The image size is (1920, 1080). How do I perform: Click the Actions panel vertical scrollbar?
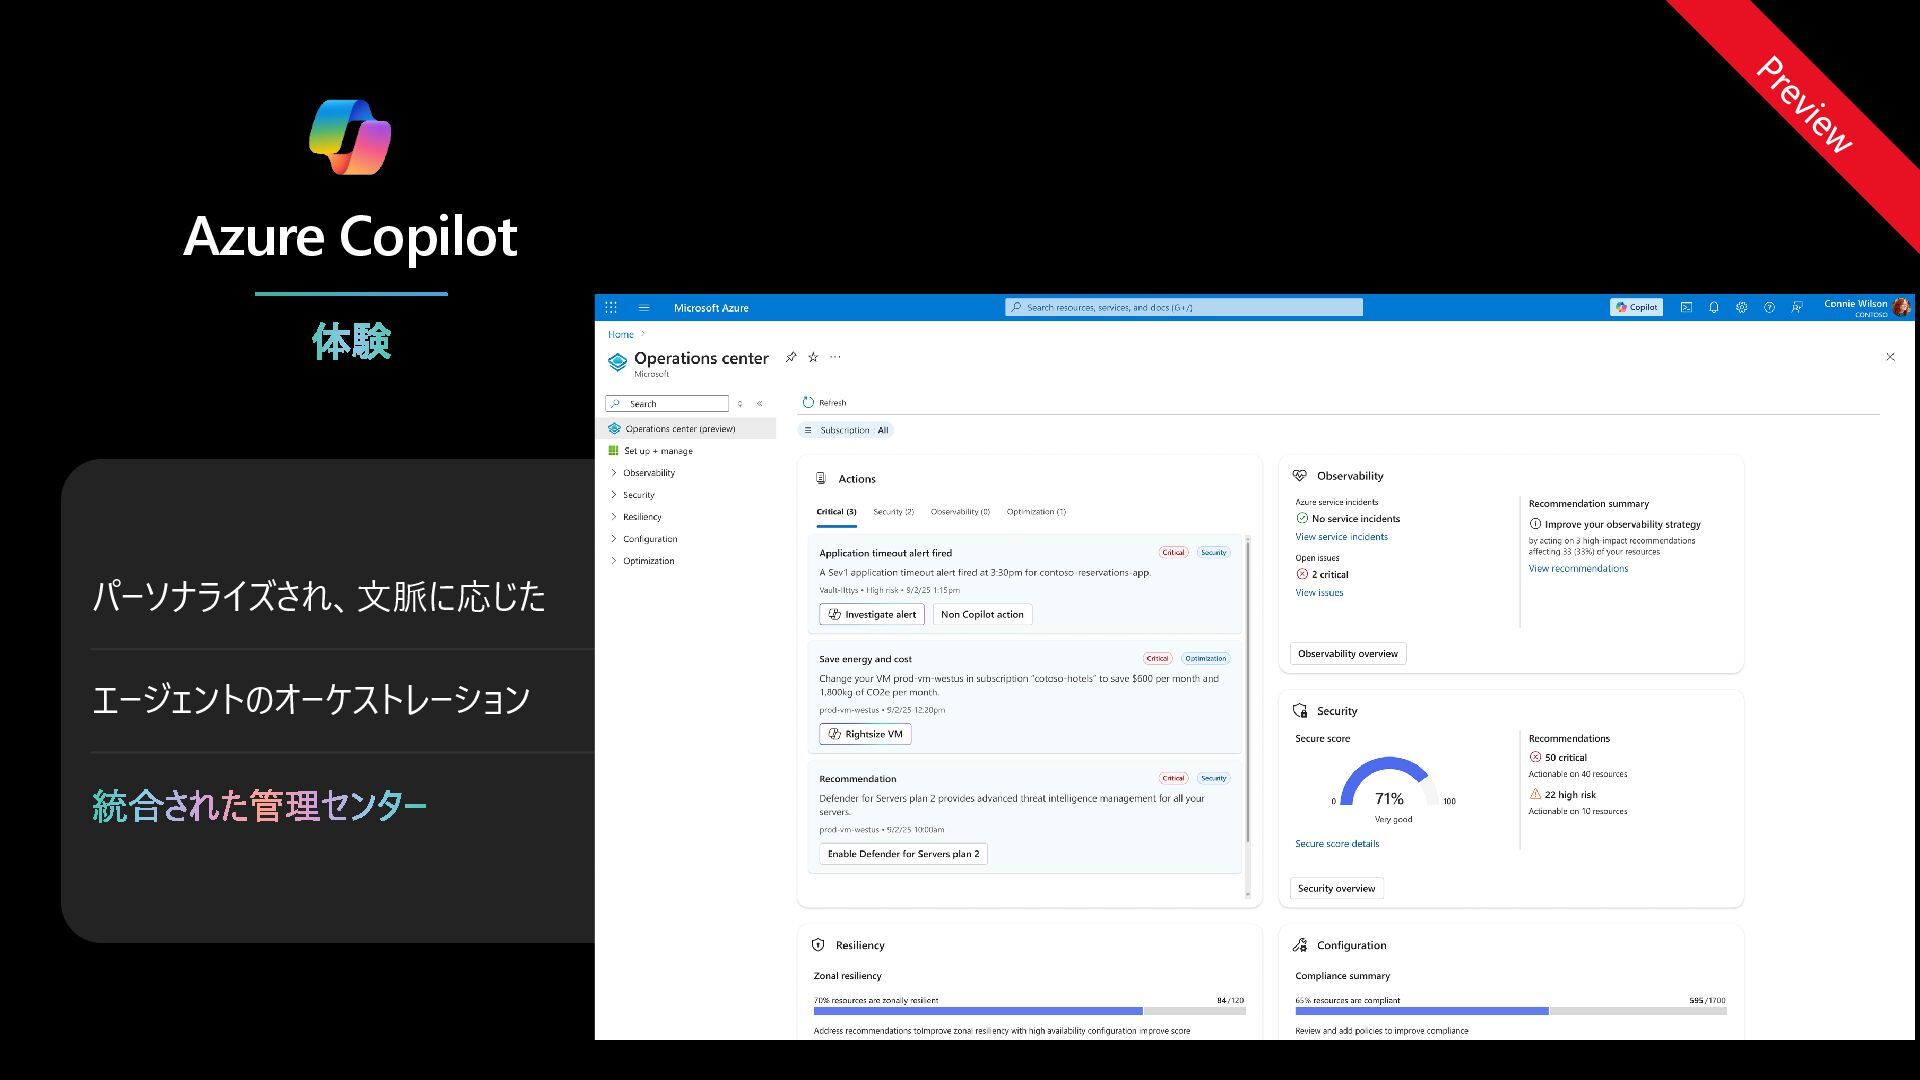click(1248, 690)
